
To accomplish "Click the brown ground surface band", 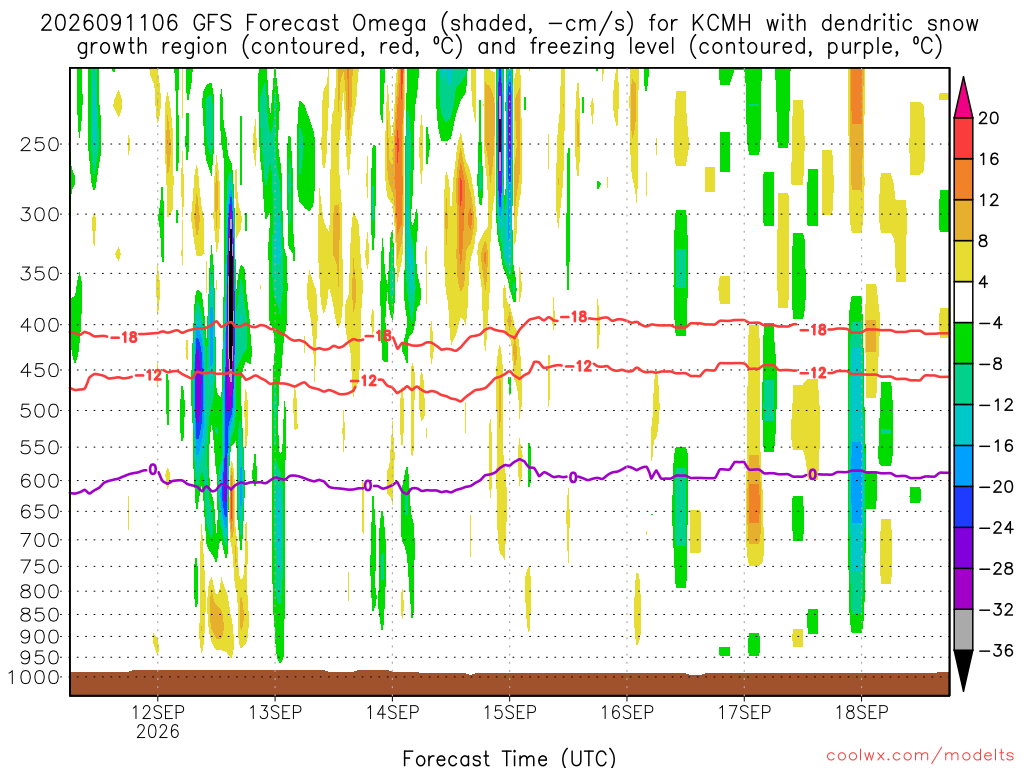I will point(509,683).
